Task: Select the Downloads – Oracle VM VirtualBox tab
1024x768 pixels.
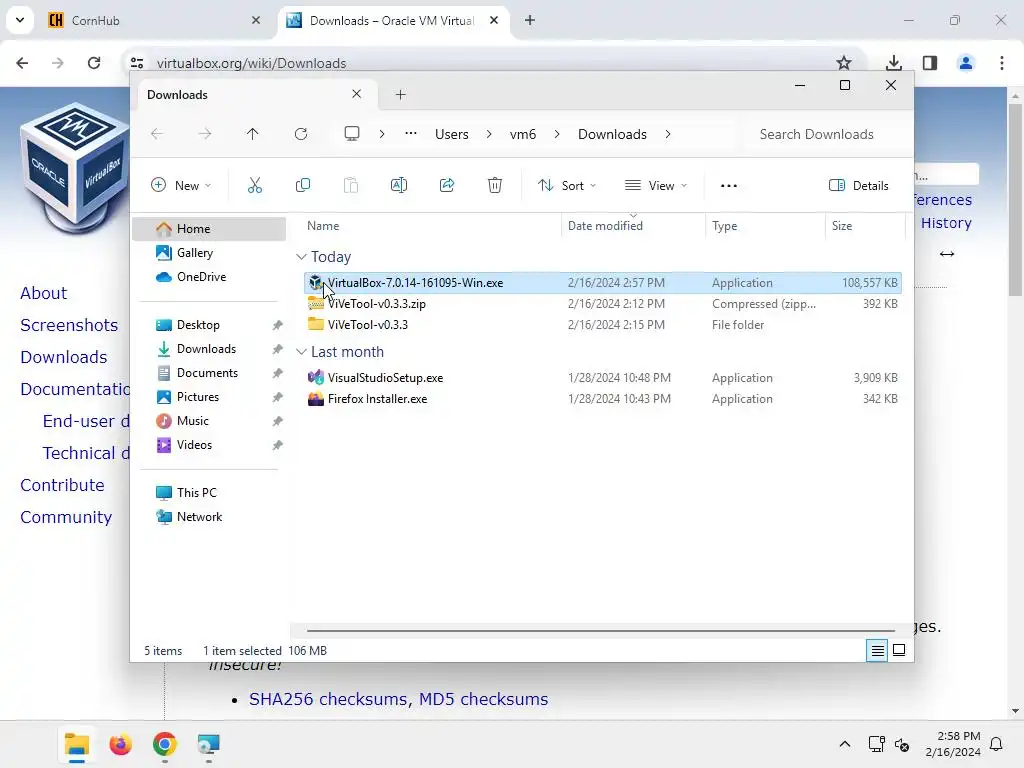Action: click(x=394, y=20)
